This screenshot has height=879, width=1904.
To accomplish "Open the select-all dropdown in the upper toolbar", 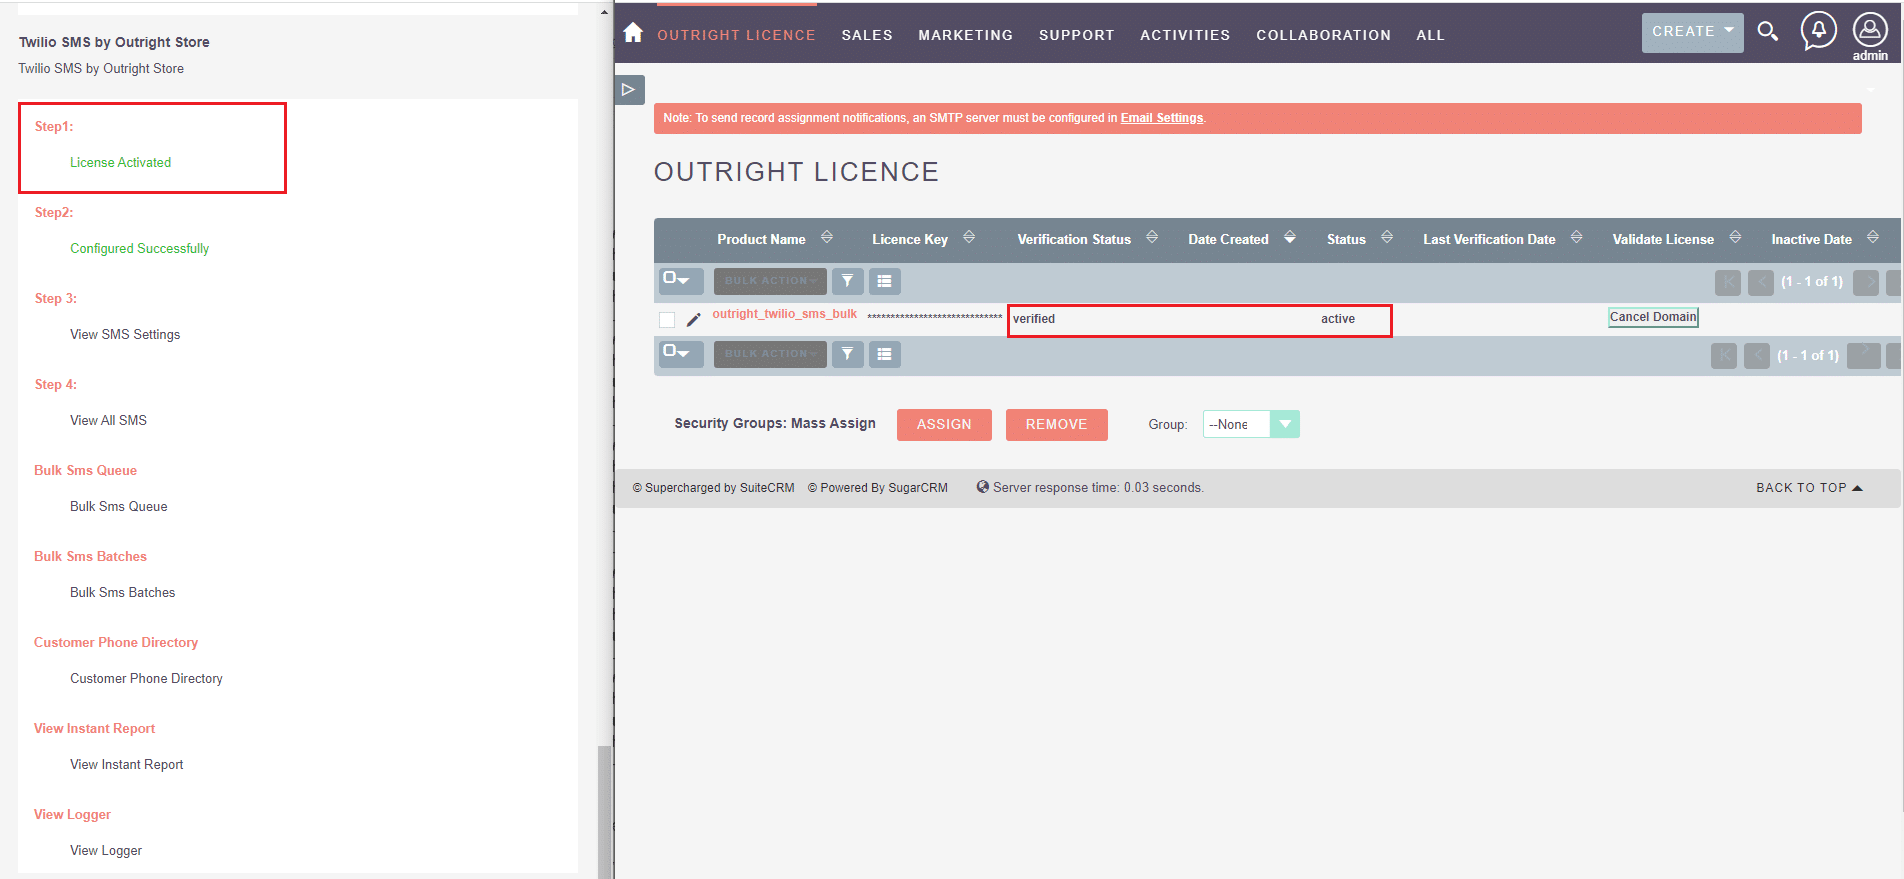I will click(680, 280).
